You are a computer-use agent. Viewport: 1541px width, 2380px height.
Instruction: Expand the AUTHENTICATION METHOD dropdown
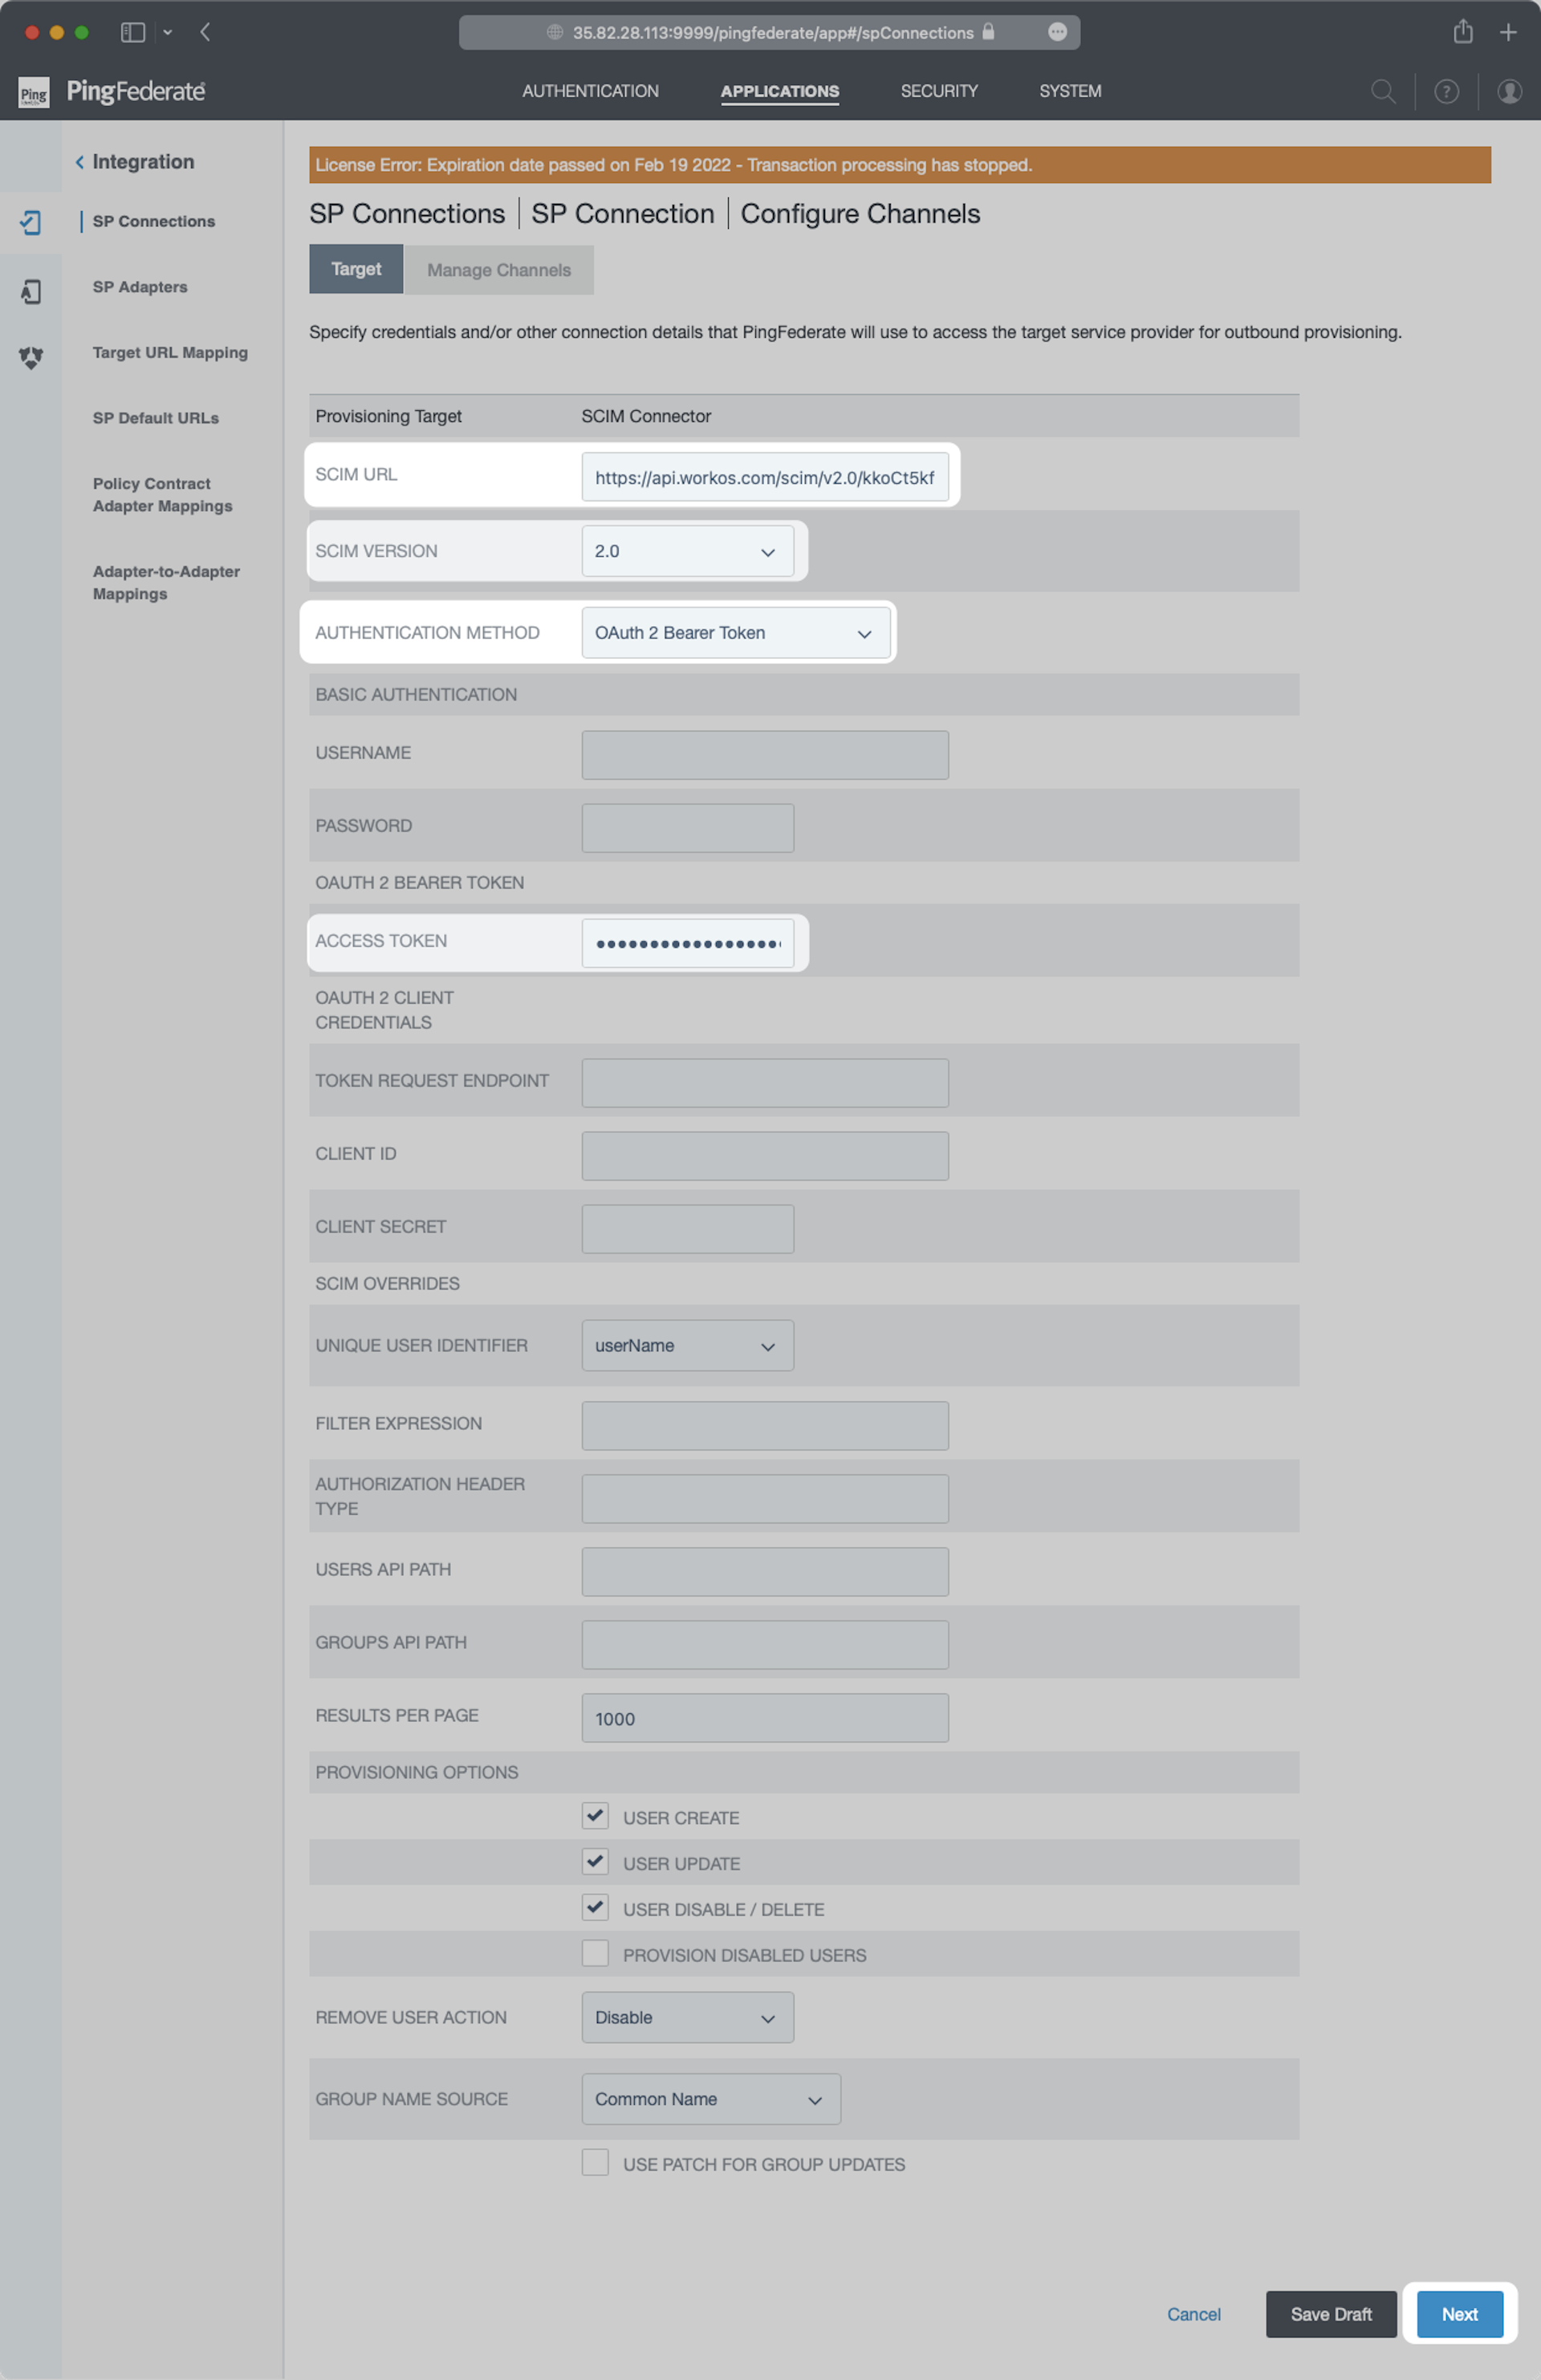735,633
